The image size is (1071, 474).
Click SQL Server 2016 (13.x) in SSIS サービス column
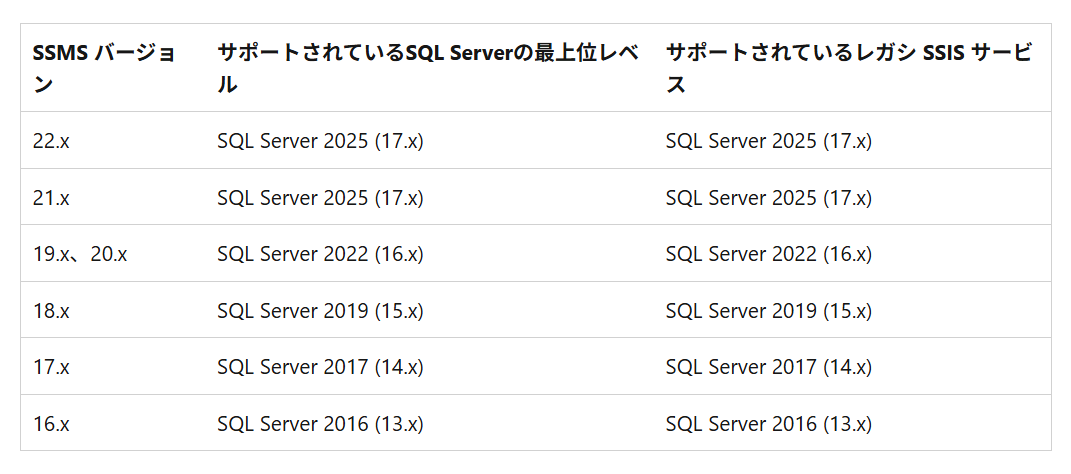pos(768,423)
